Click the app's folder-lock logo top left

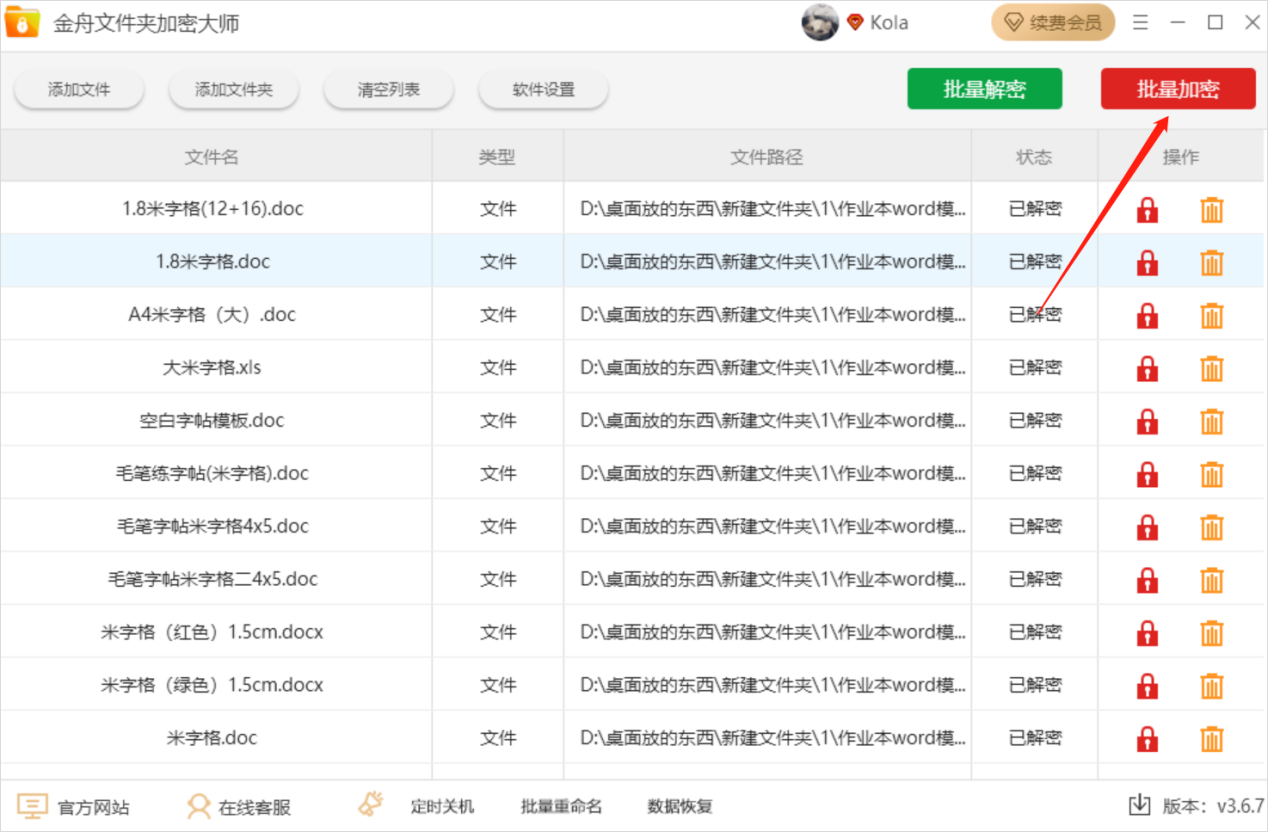click(22, 21)
